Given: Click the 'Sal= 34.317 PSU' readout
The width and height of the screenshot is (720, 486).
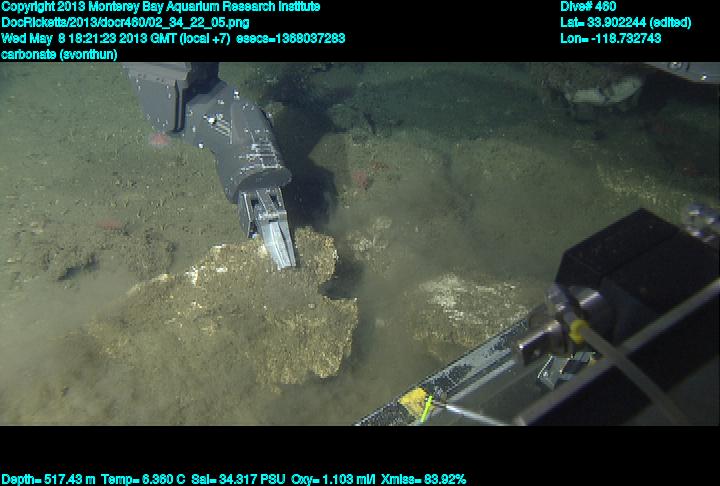Looking at the screenshot, I should [x=238, y=479].
